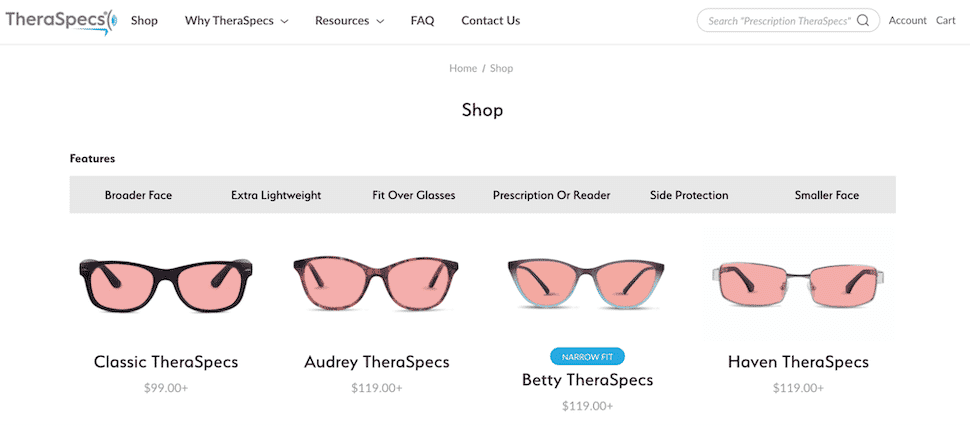Filter by Smaller Face feature
Screen dimensions: 970x427
tap(826, 195)
